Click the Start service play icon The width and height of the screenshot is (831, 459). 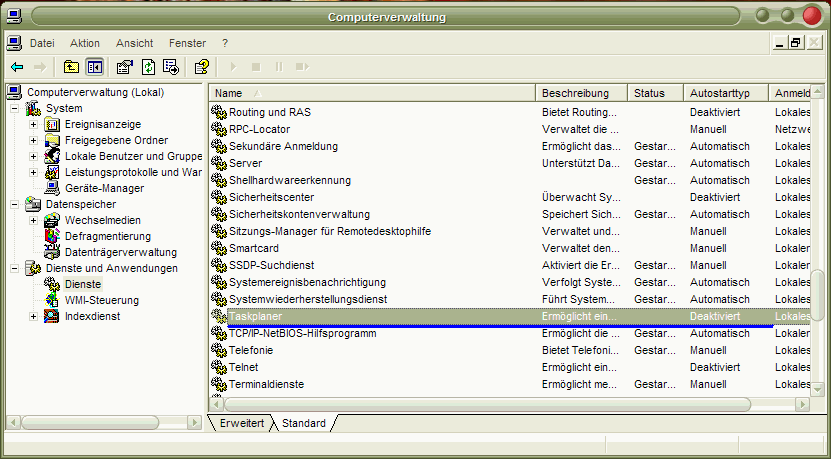pos(233,67)
